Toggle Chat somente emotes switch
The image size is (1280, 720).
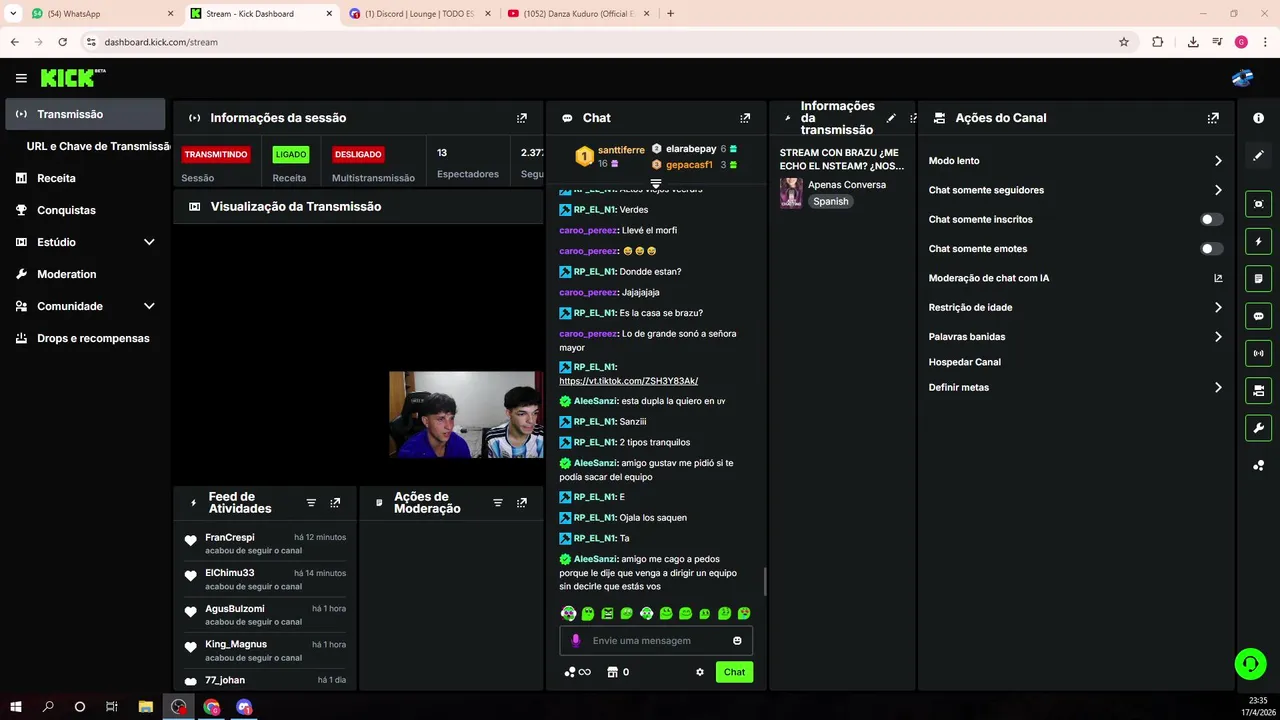pos(1211,249)
